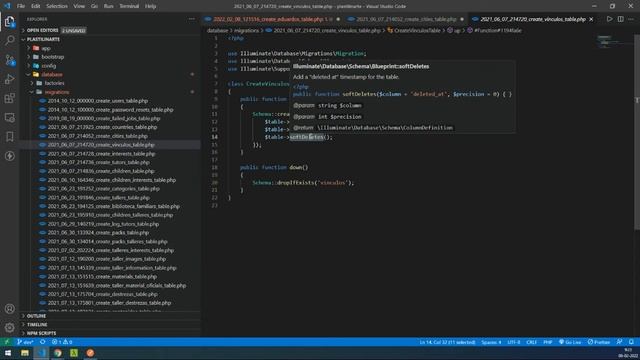Viewport: 640px width, 360px height.
Task: Open create_password_resets_table.php file
Action: (110, 110)
